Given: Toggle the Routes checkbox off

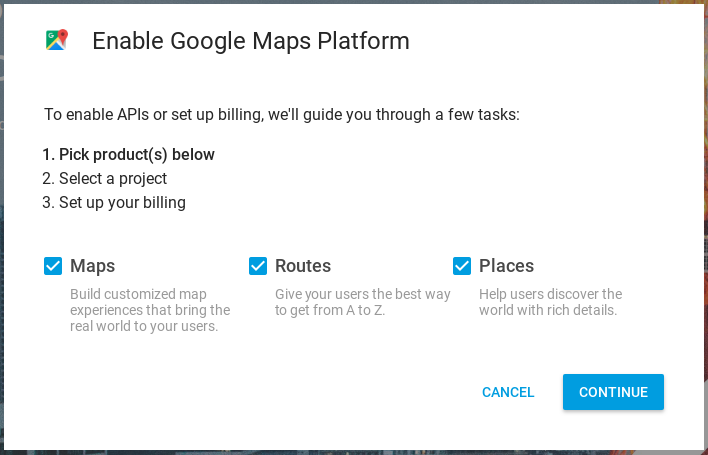Looking at the screenshot, I should tap(258, 266).
